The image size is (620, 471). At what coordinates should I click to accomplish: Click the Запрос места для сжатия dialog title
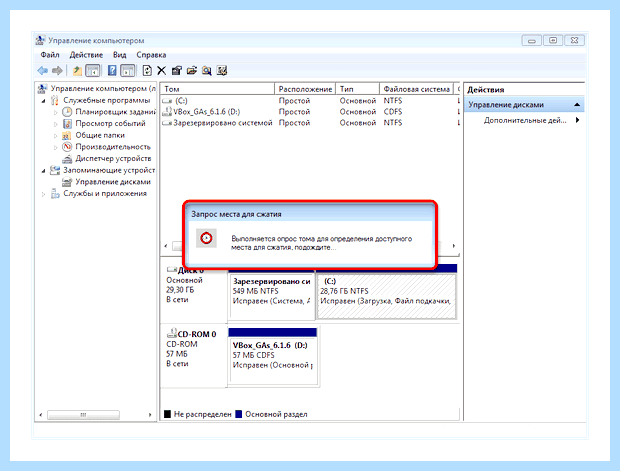point(236,214)
